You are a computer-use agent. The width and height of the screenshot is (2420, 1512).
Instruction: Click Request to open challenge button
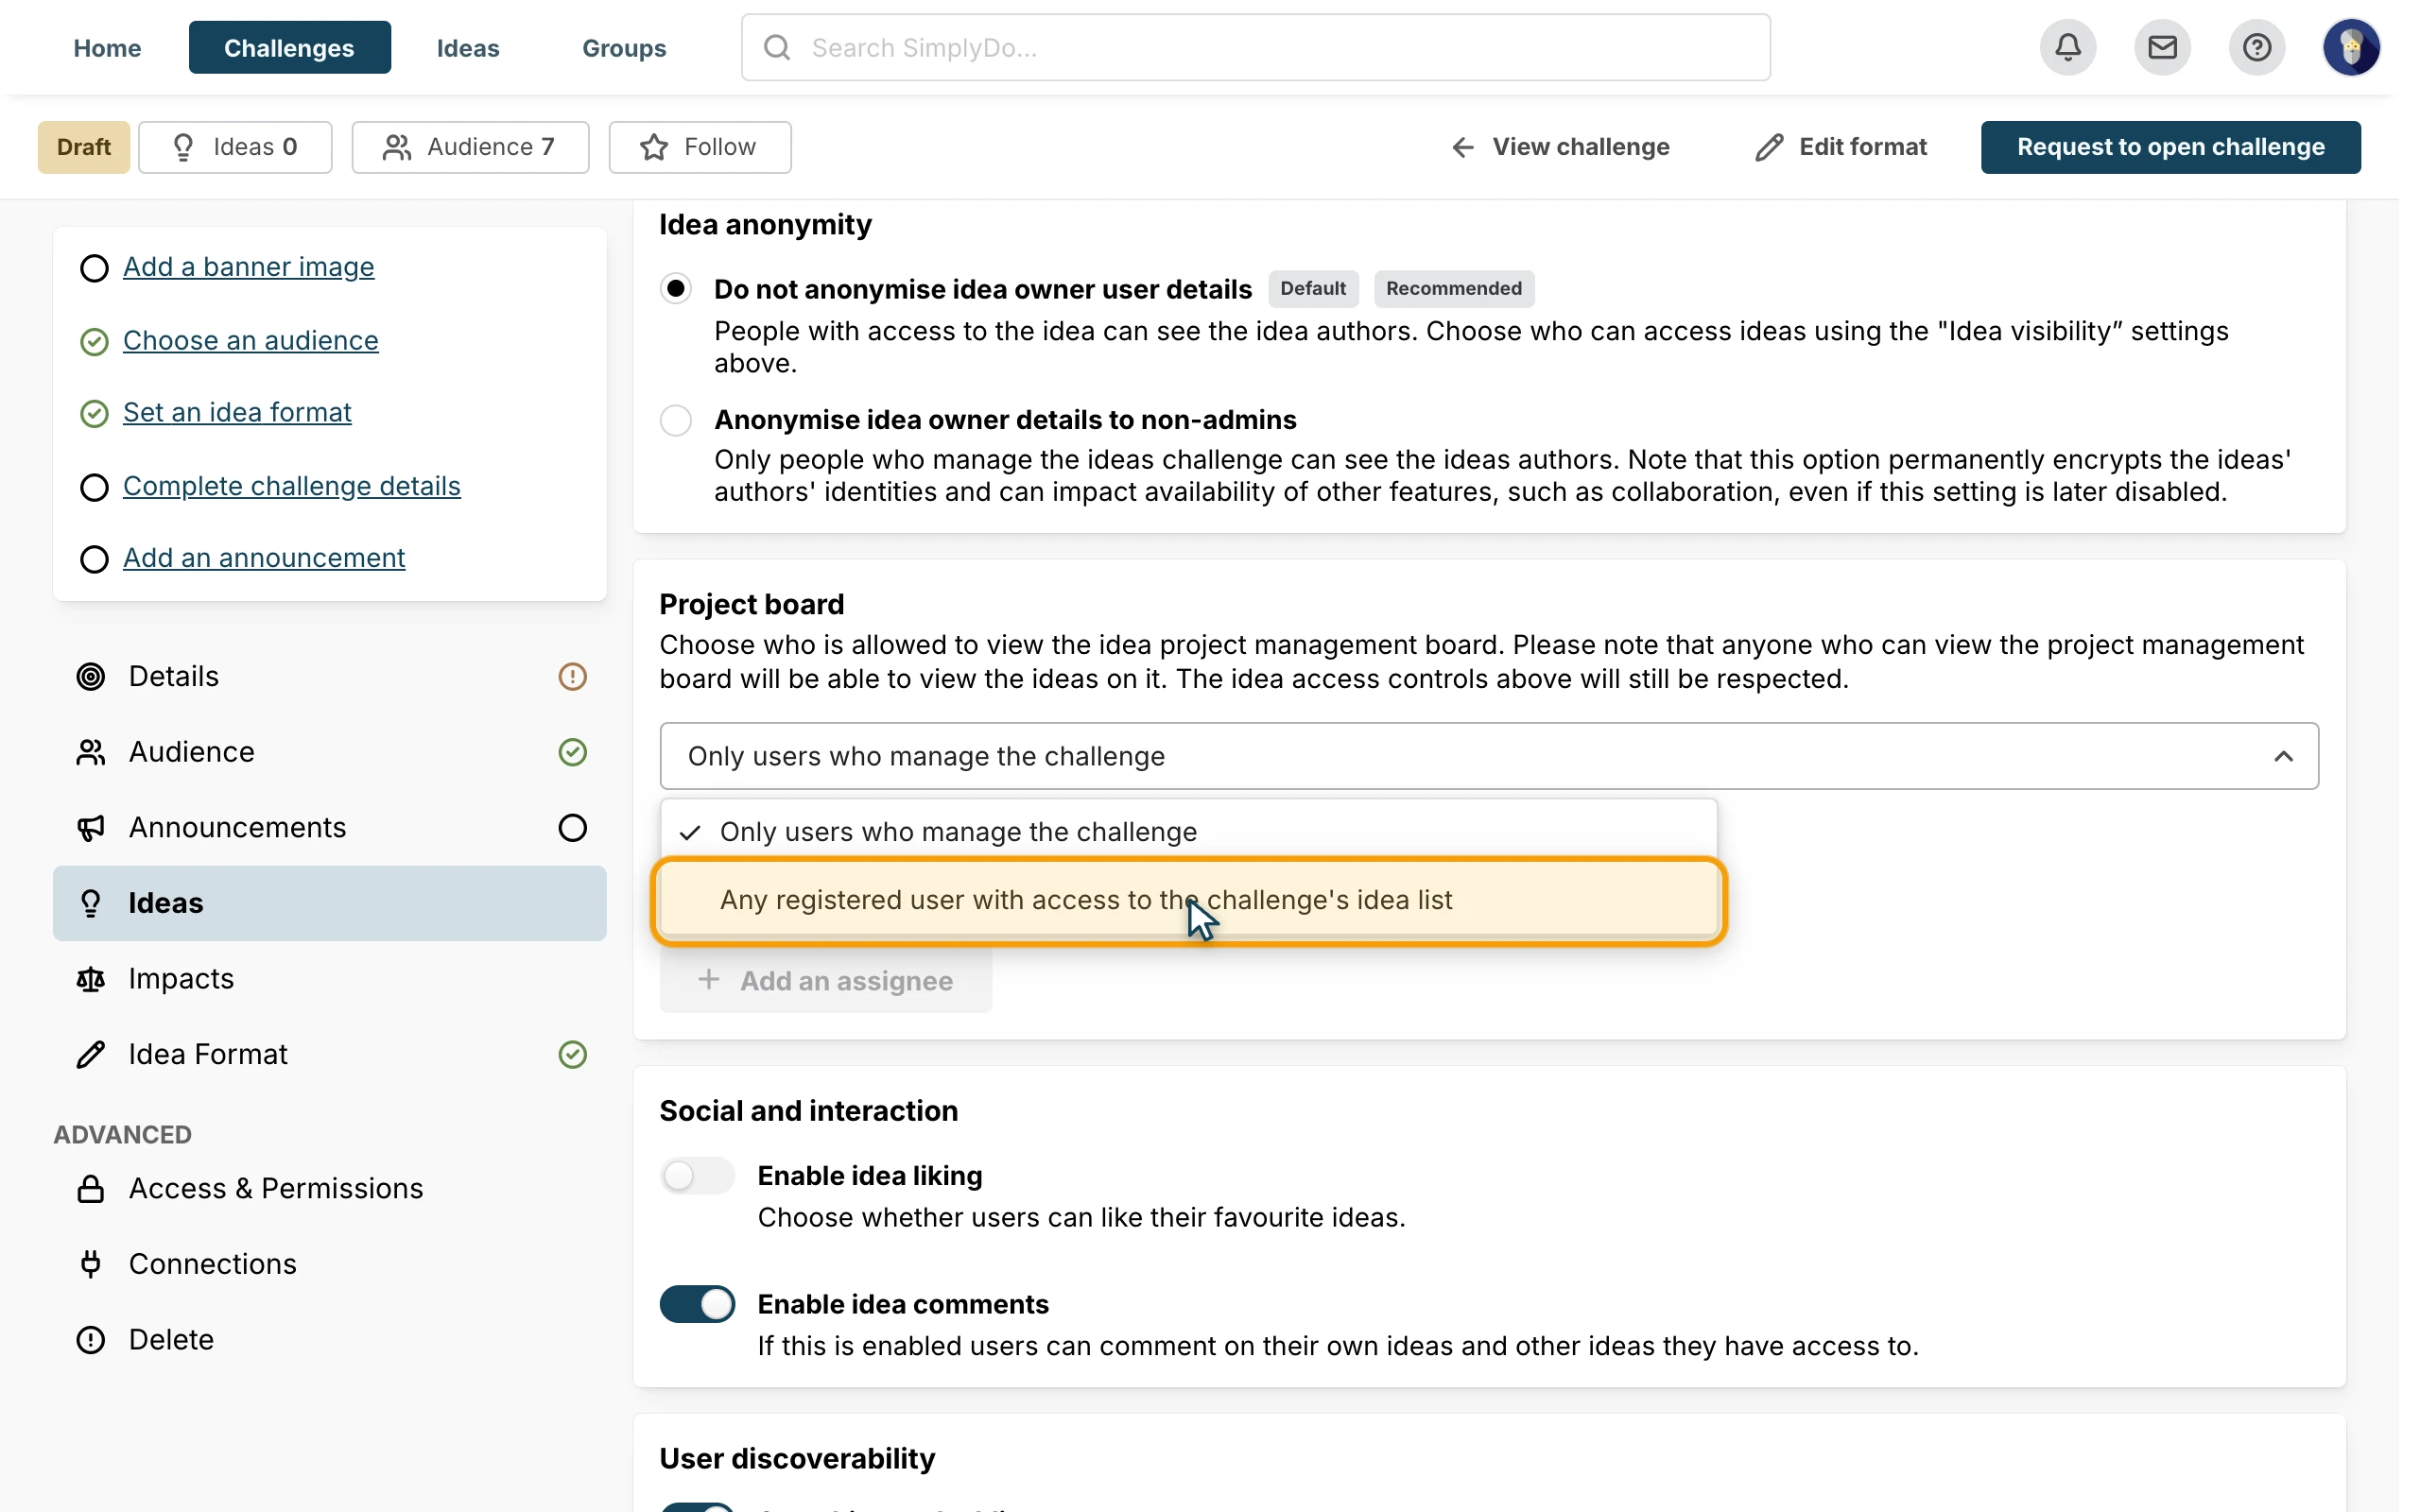tap(2170, 147)
